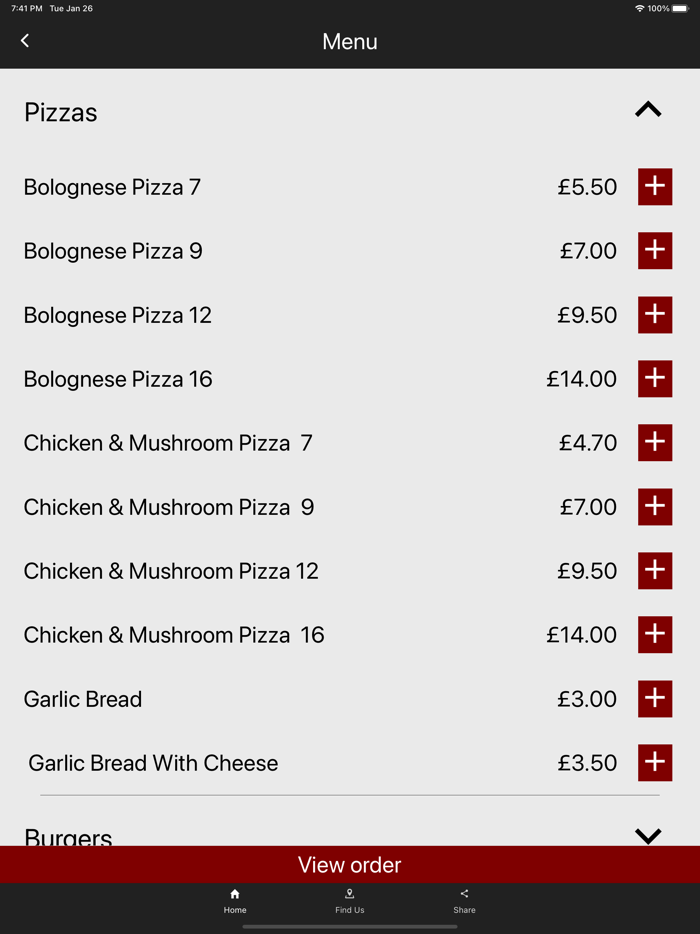Tap the View order button
The height and width of the screenshot is (934, 700).
[349, 864]
